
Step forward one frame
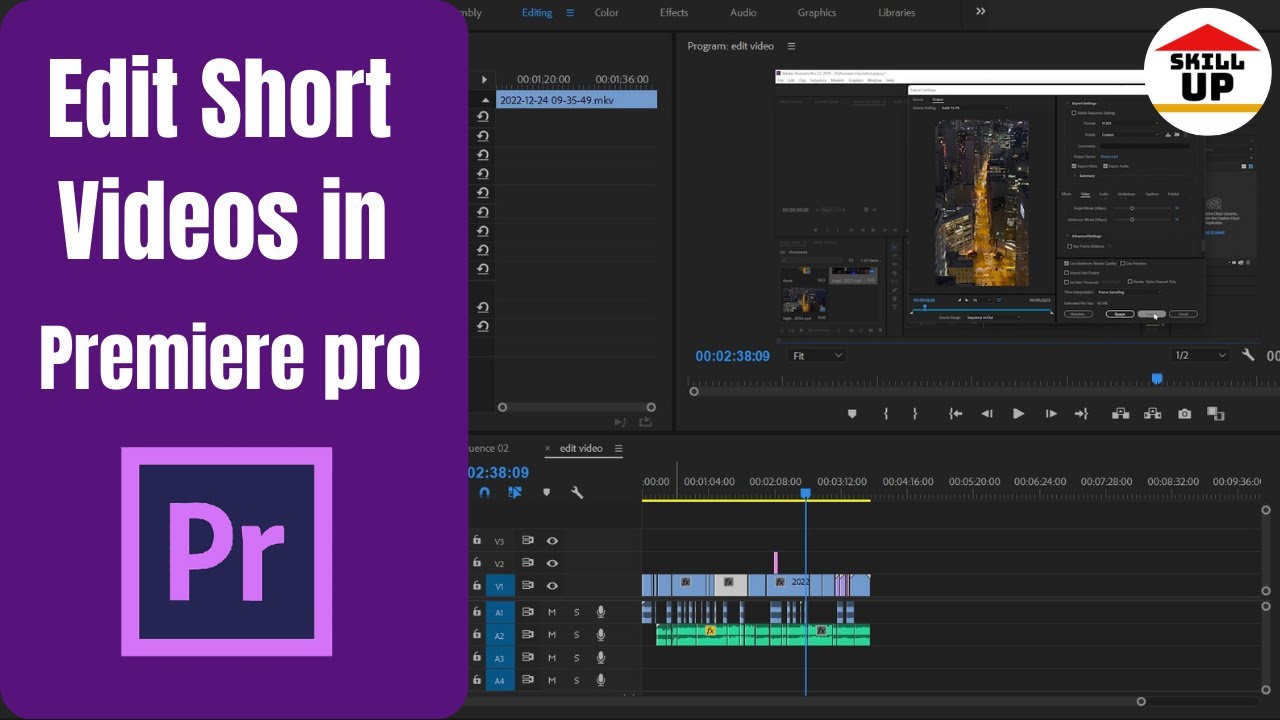[1050, 413]
